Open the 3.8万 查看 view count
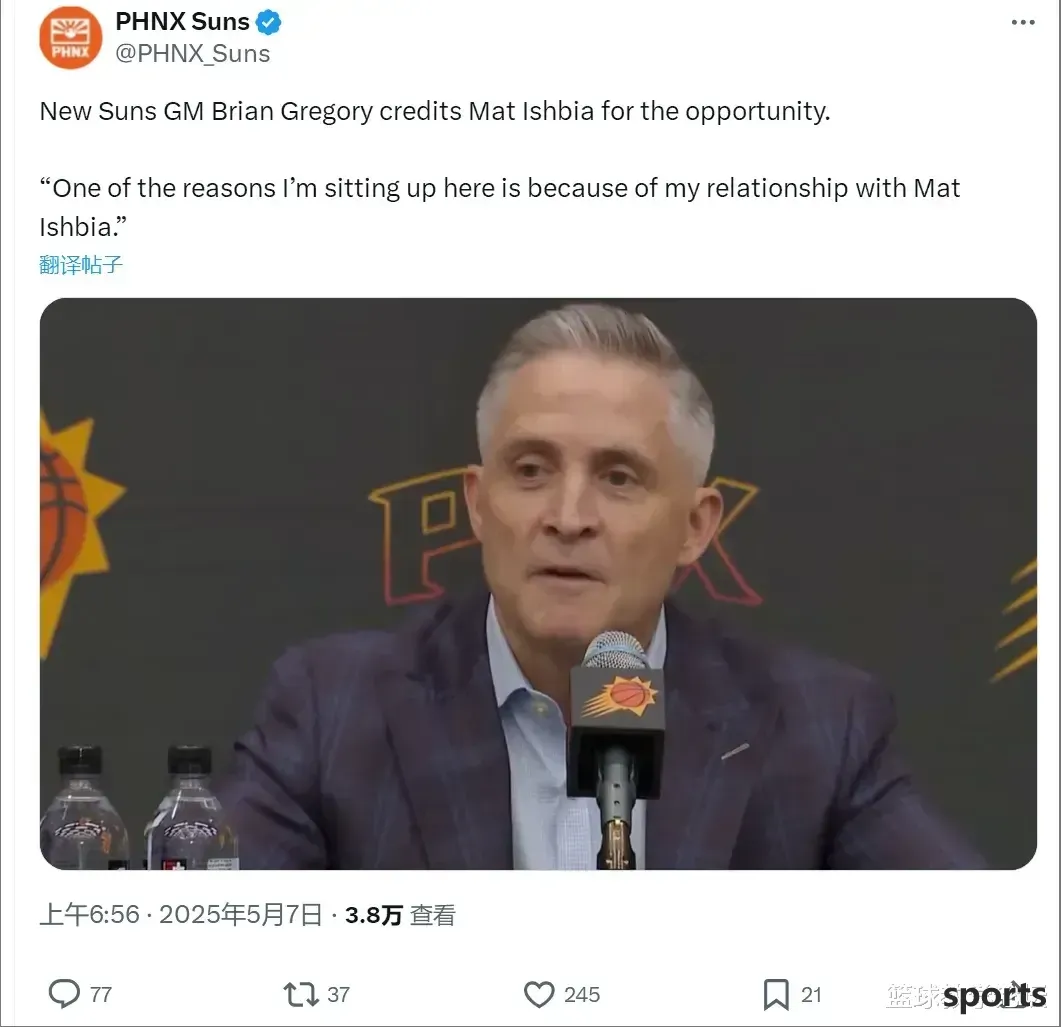This screenshot has height=1027, width=1061. (400, 915)
